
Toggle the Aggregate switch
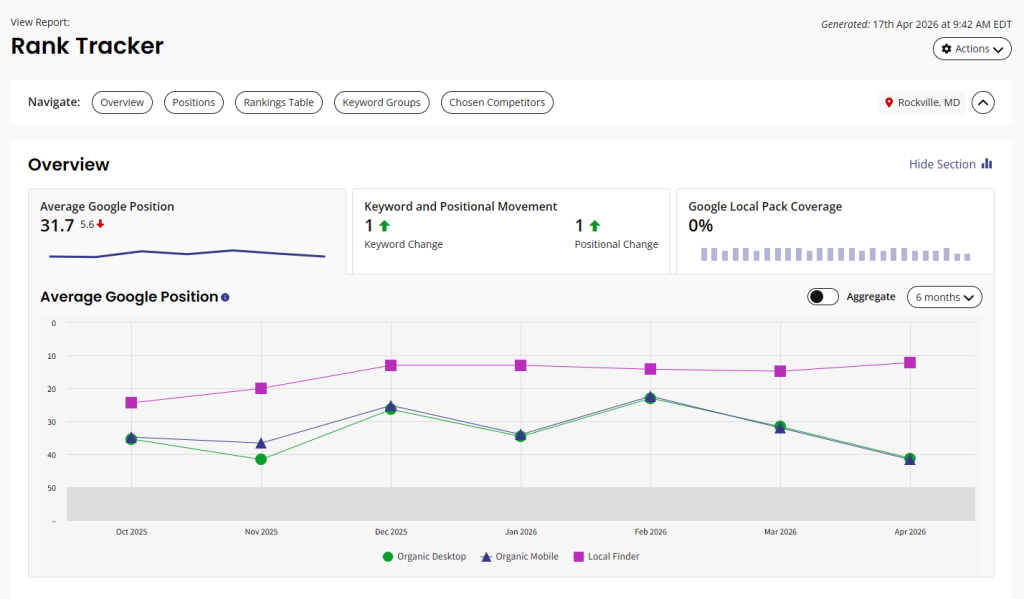(x=822, y=297)
